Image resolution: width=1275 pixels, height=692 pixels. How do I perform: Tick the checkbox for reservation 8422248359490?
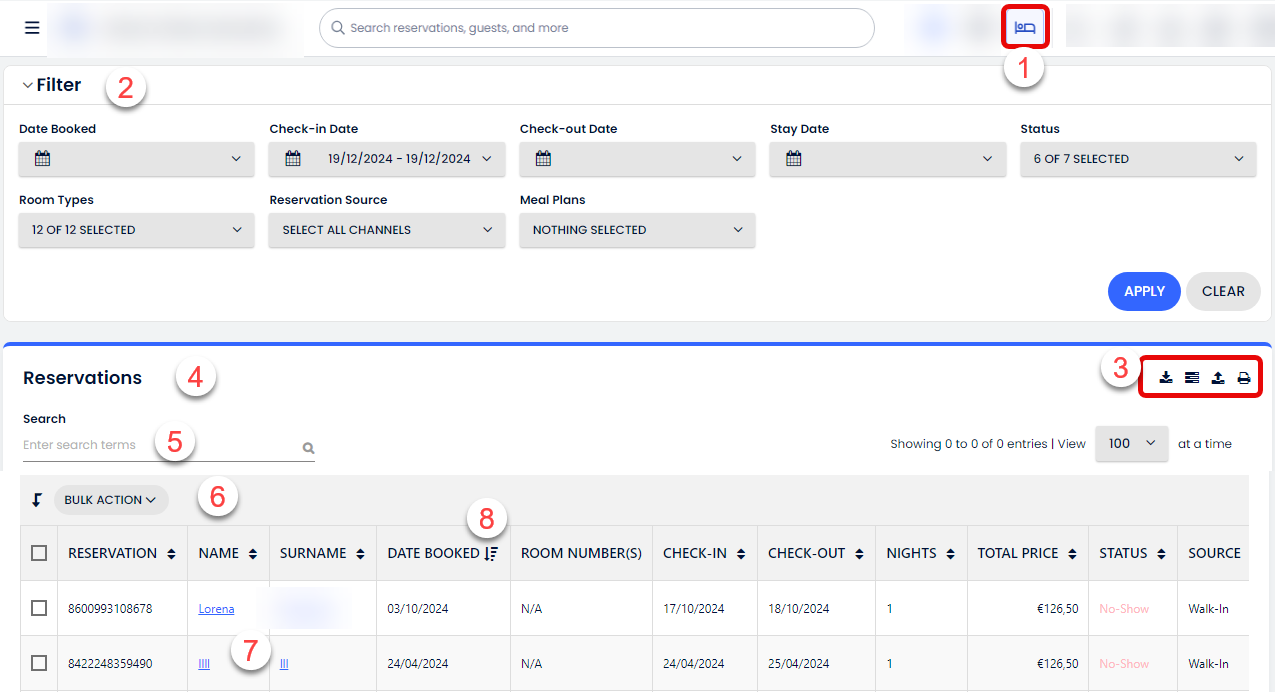[38, 663]
